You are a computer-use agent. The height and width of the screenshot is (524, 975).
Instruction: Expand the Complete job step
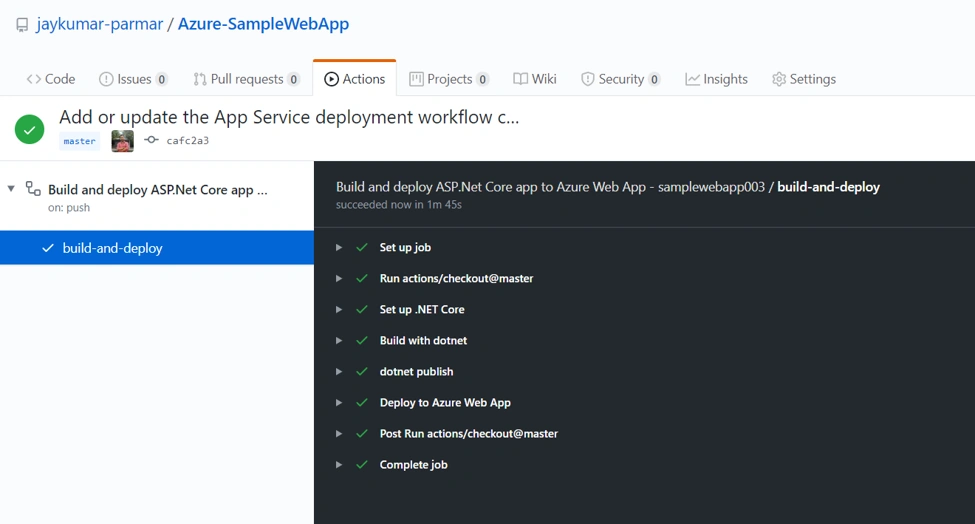pyautogui.click(x=339, y=465)
